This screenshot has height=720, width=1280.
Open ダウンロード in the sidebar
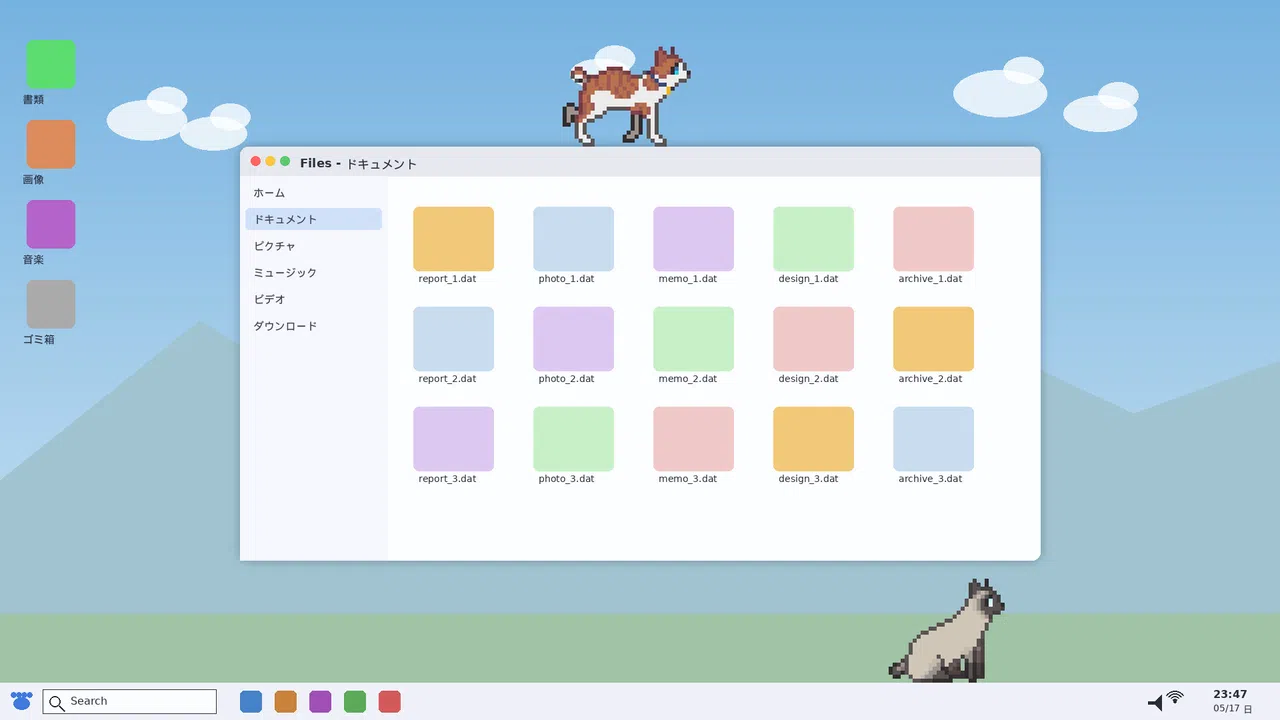[314, 326]
